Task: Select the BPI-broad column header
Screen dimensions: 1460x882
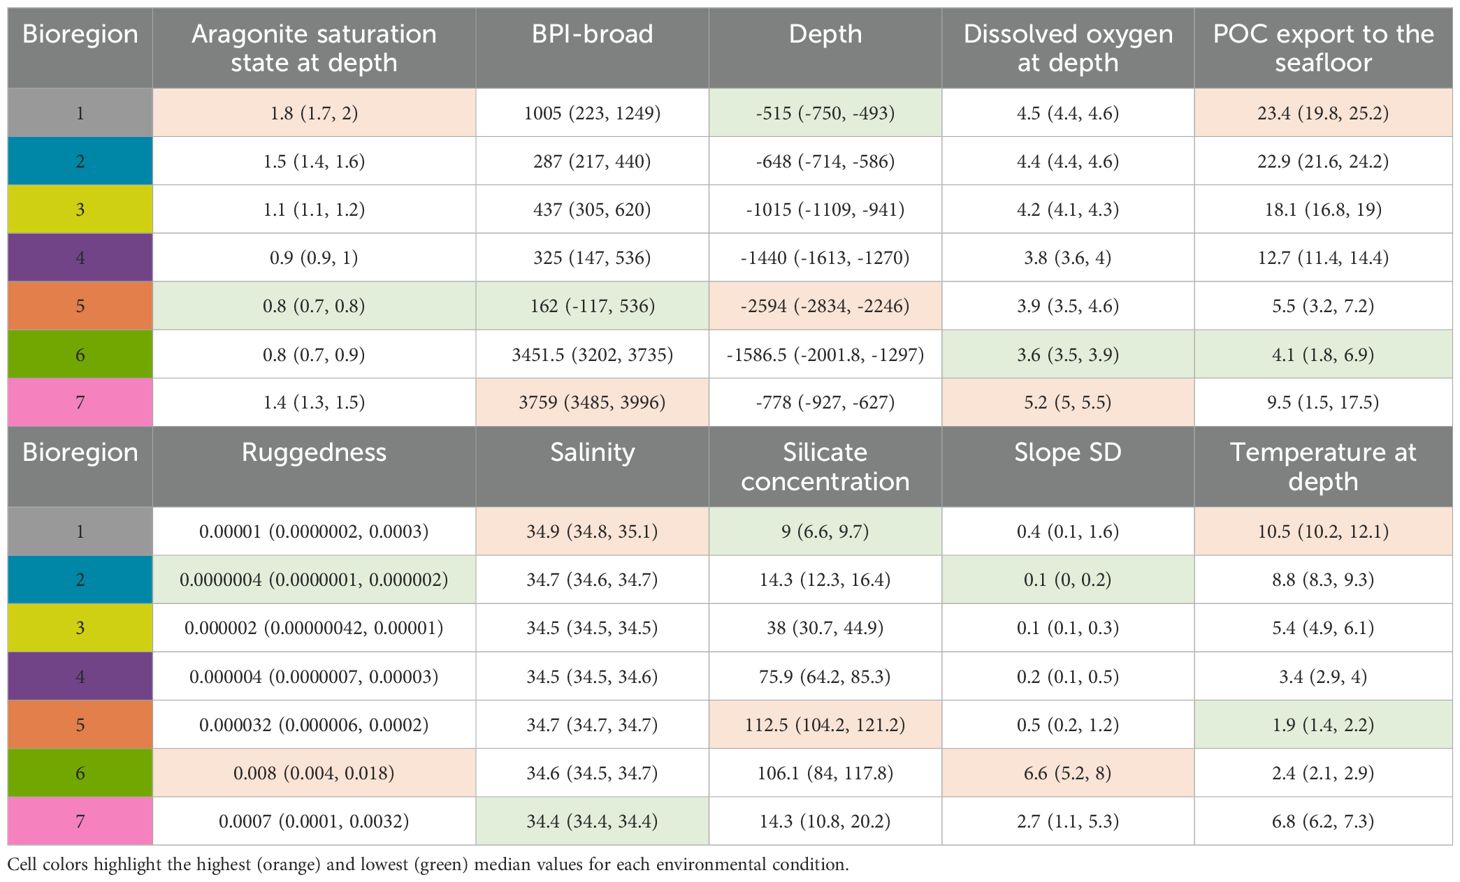Action: 592,34
